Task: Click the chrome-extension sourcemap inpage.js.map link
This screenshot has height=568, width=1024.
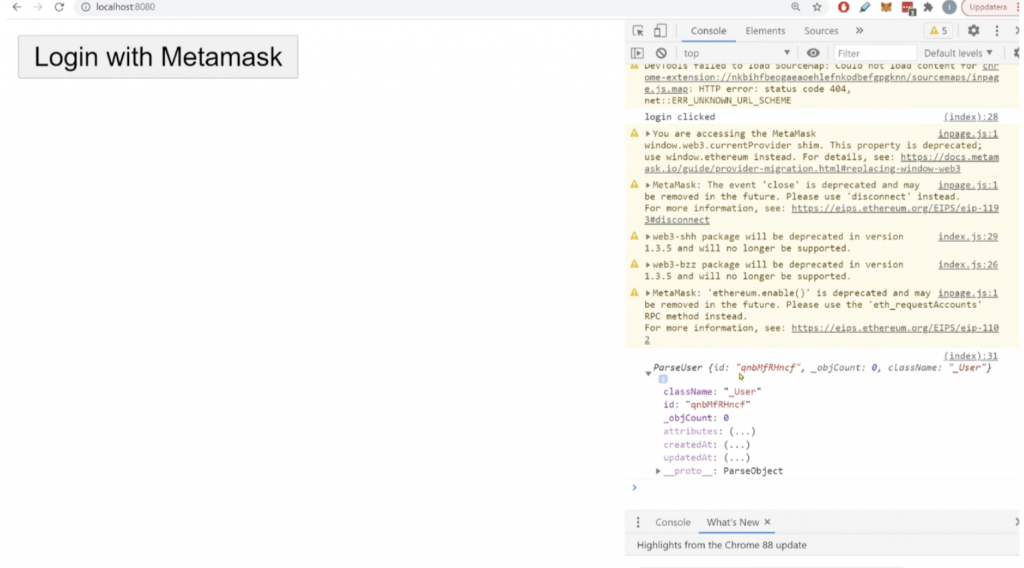Action: point(822,77)
